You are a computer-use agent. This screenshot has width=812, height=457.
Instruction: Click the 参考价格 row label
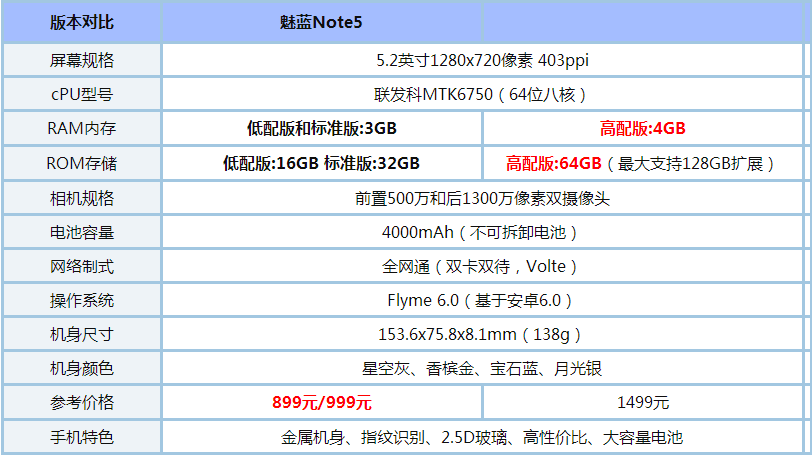click(x=82, y=402)
